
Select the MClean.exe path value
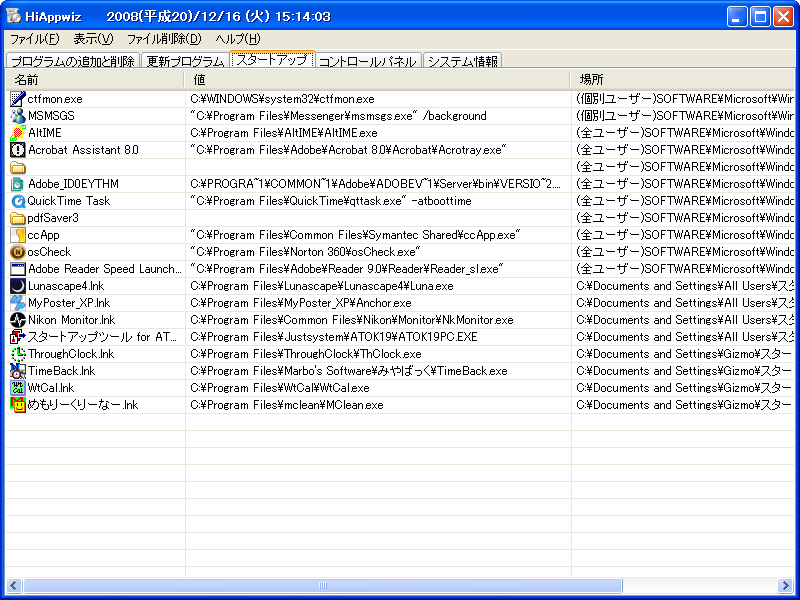pos(286,405)
